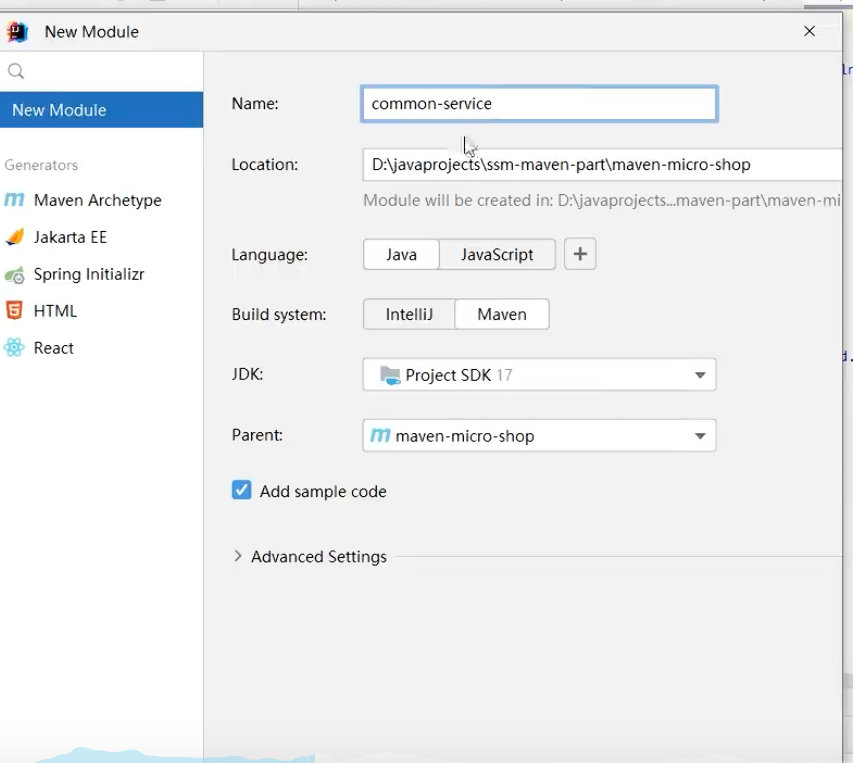Click the IntelliJ IDEA logo in title bar
Viewport: 853px width, 763px height.
tap(17, 32)
